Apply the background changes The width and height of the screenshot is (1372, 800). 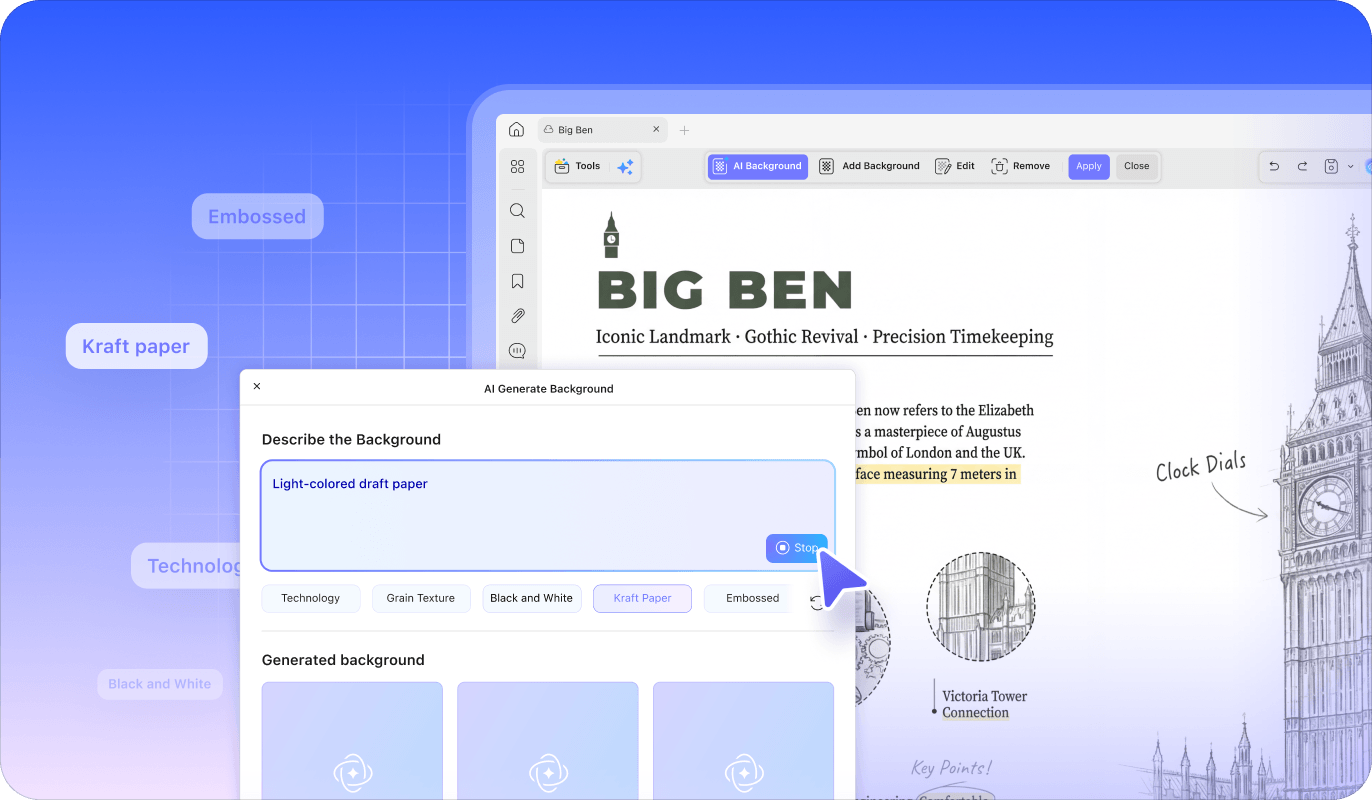[x=1089, y=167]
